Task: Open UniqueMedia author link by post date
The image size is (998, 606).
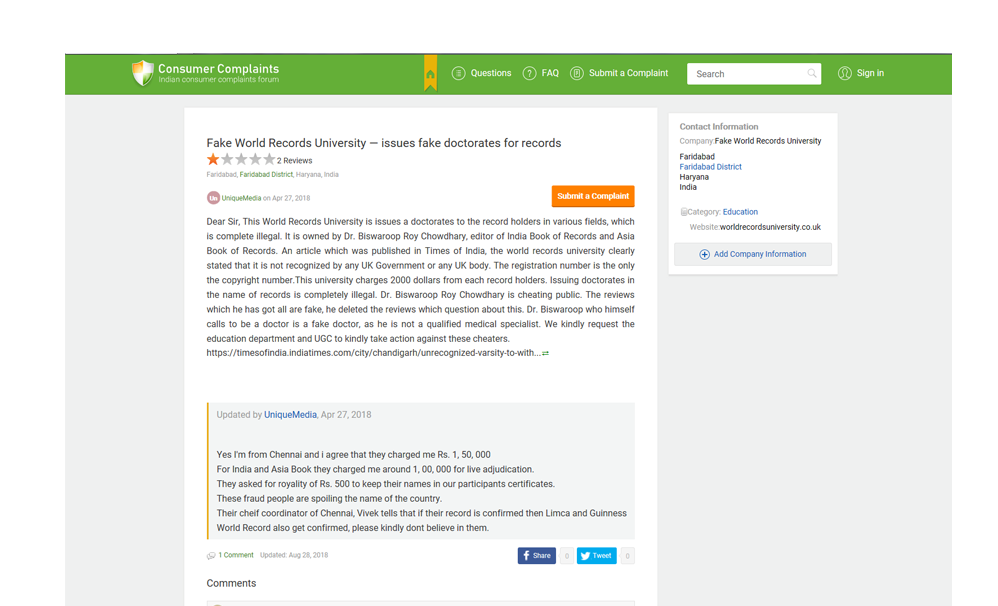Action: 241,198
